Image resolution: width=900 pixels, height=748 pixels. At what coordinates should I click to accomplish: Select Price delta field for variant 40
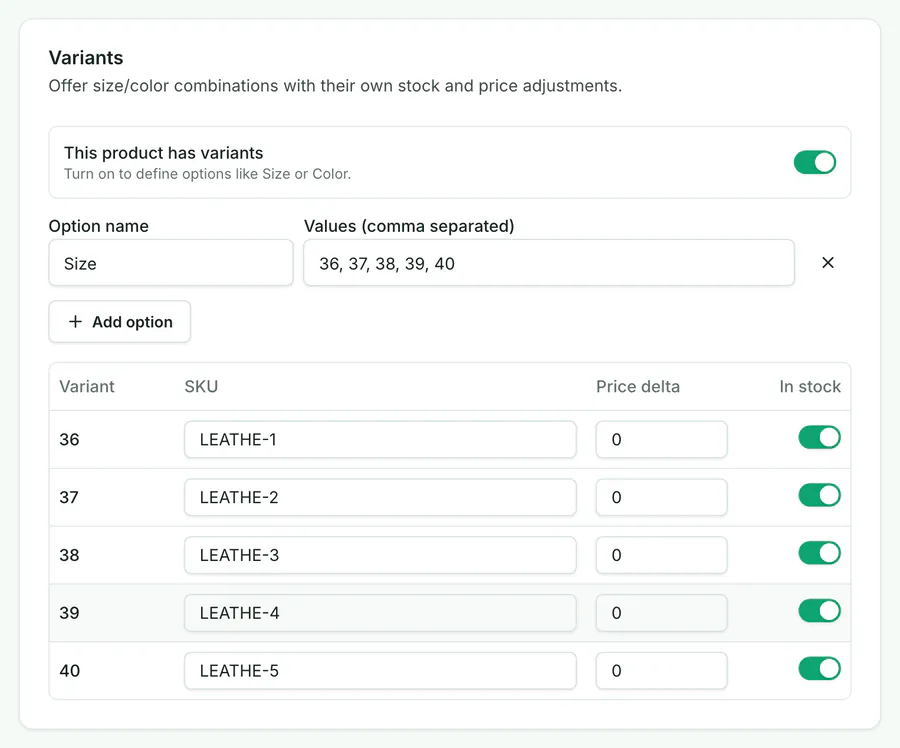(x=662, y=671)
